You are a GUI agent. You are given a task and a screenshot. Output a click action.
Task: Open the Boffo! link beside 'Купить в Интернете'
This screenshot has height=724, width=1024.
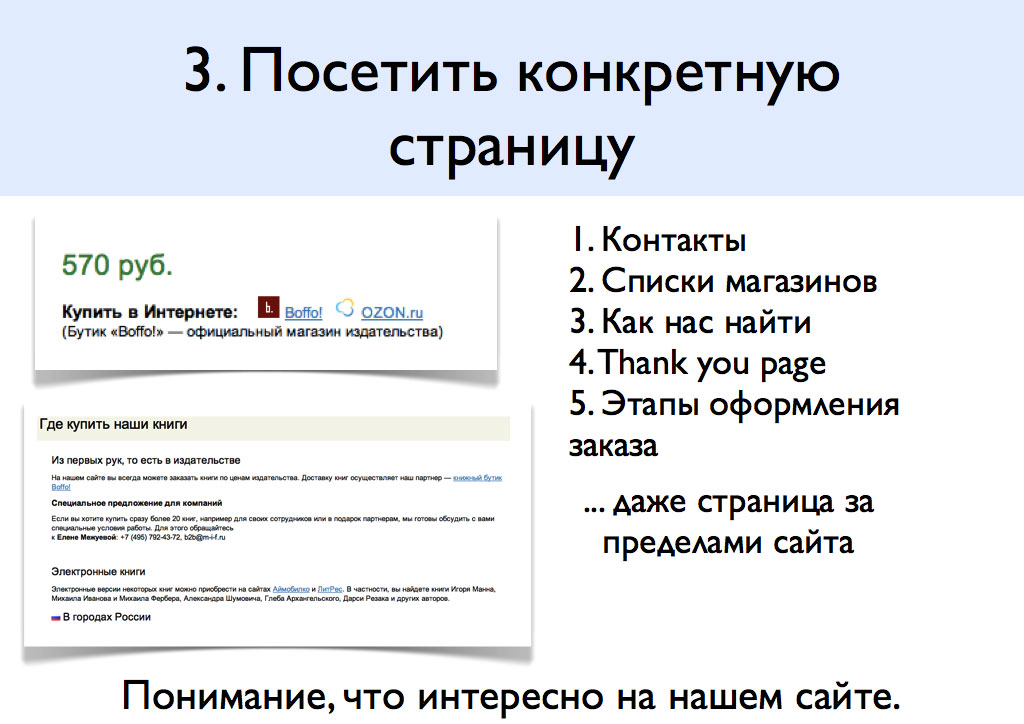(x=303, y=312)
